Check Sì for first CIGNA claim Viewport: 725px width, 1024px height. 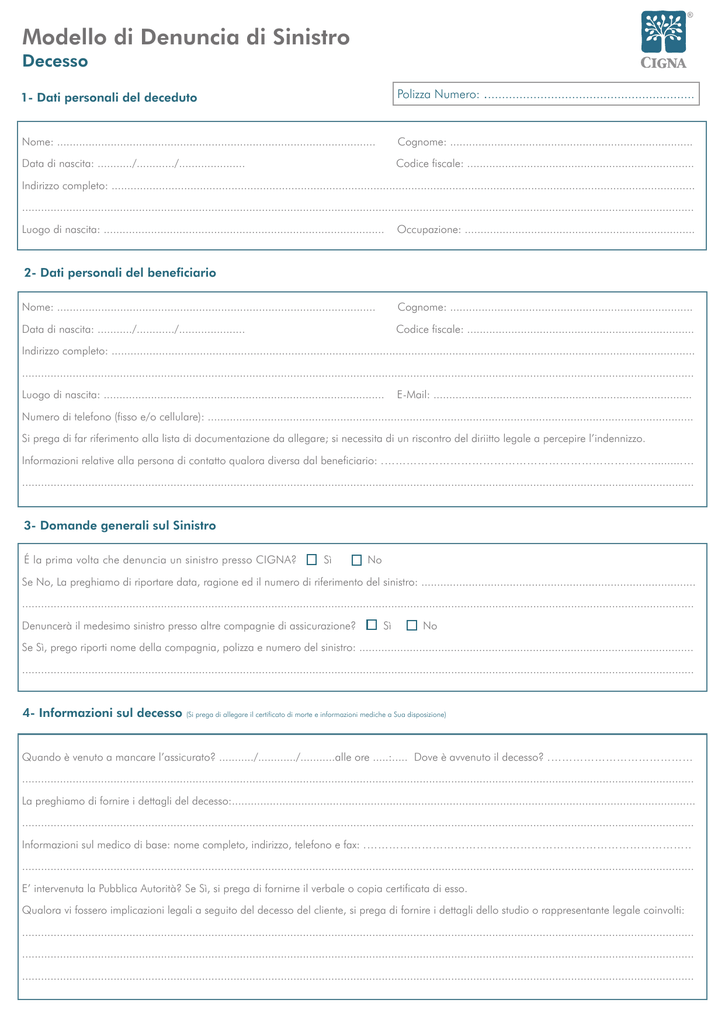(312, 560)
